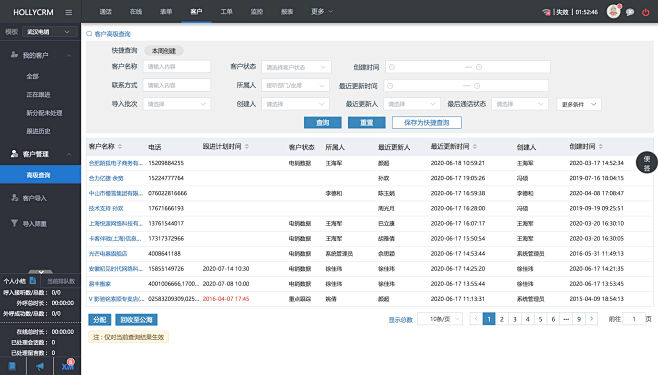658x375 pixels.
Task: Switch to the 监控 top tab
Action: click(256, 12)
